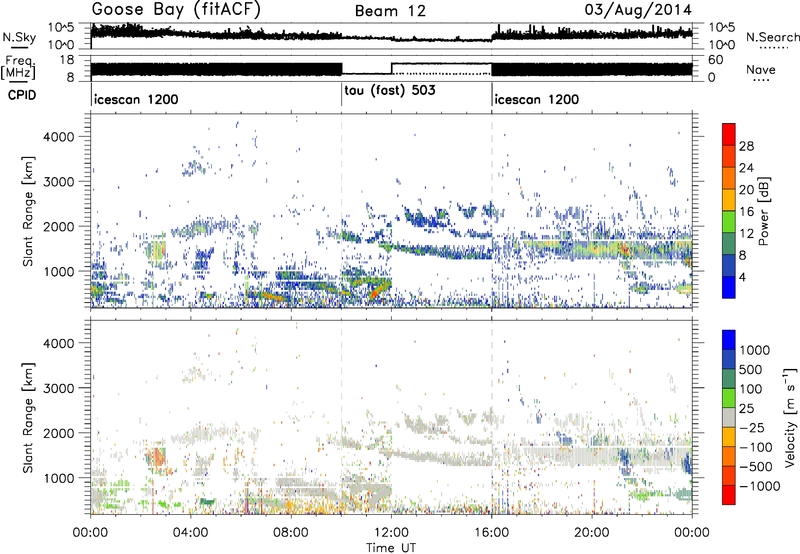The width and height of the screenshot is (800, 554).
Task: Click the 'Slant Range [km]' label of power panel
Action: tap(28, 211)
